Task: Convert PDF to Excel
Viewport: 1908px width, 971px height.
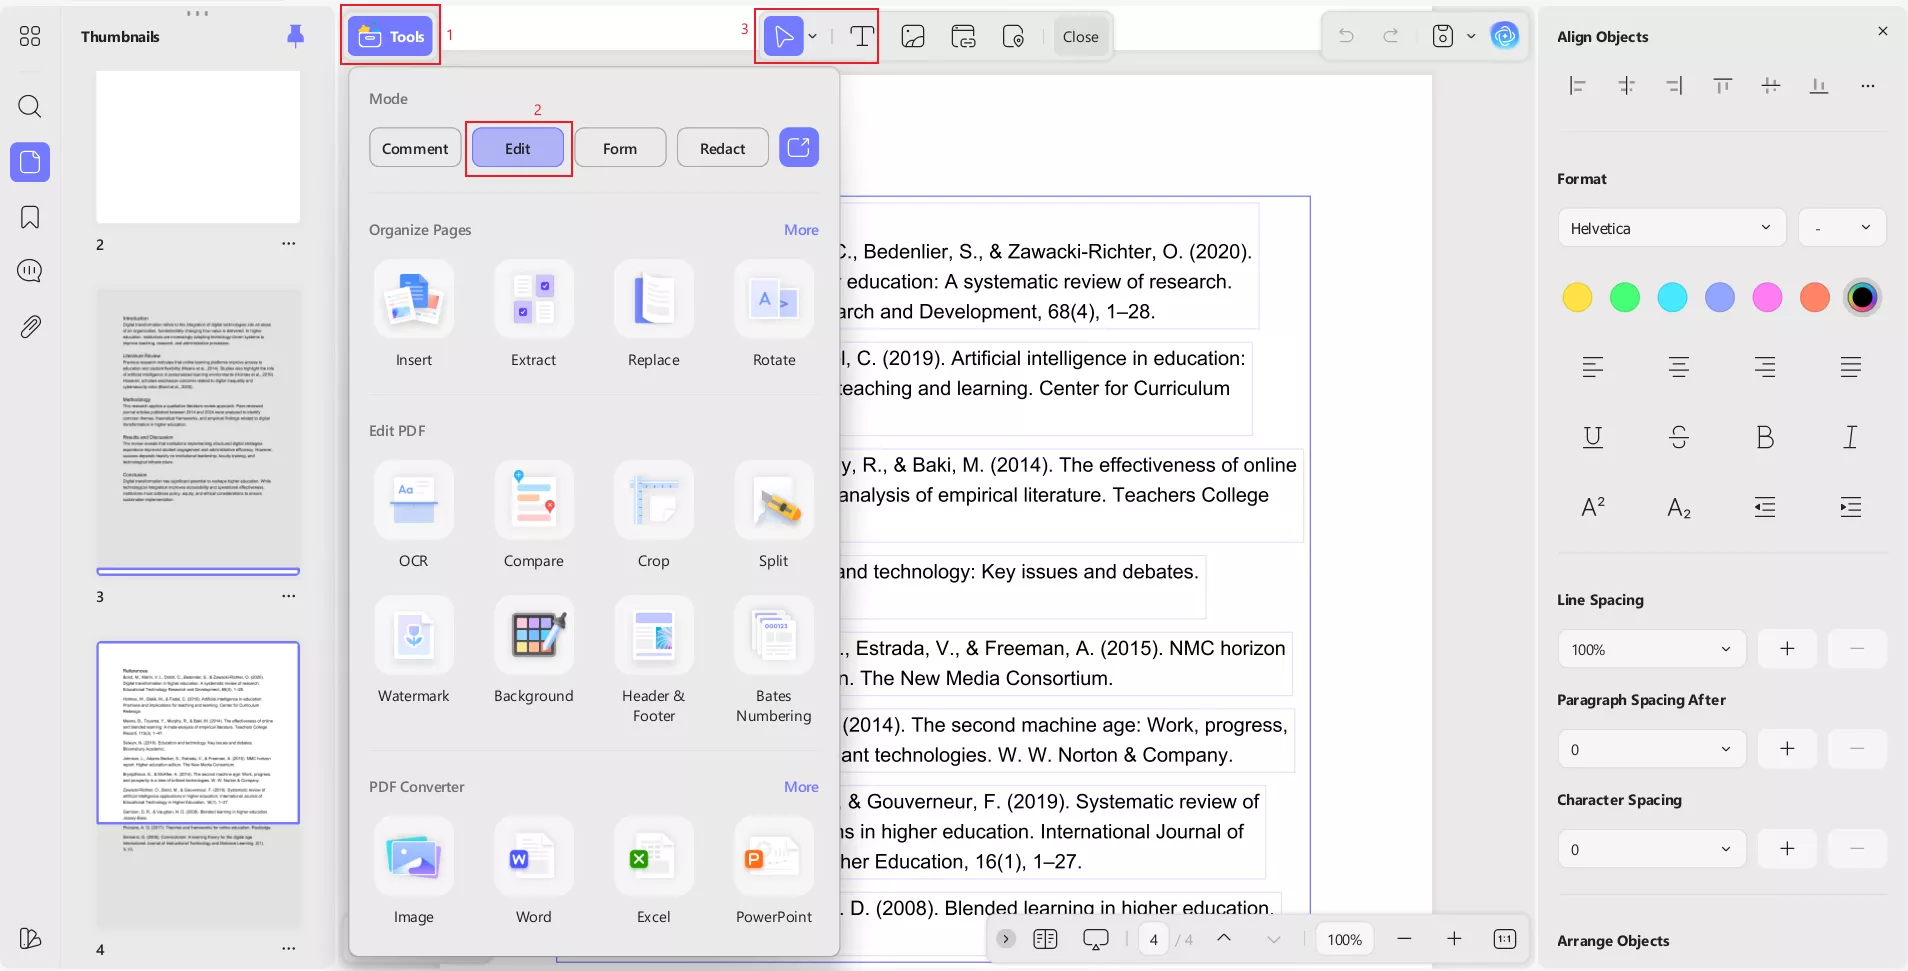Action: 654,856
